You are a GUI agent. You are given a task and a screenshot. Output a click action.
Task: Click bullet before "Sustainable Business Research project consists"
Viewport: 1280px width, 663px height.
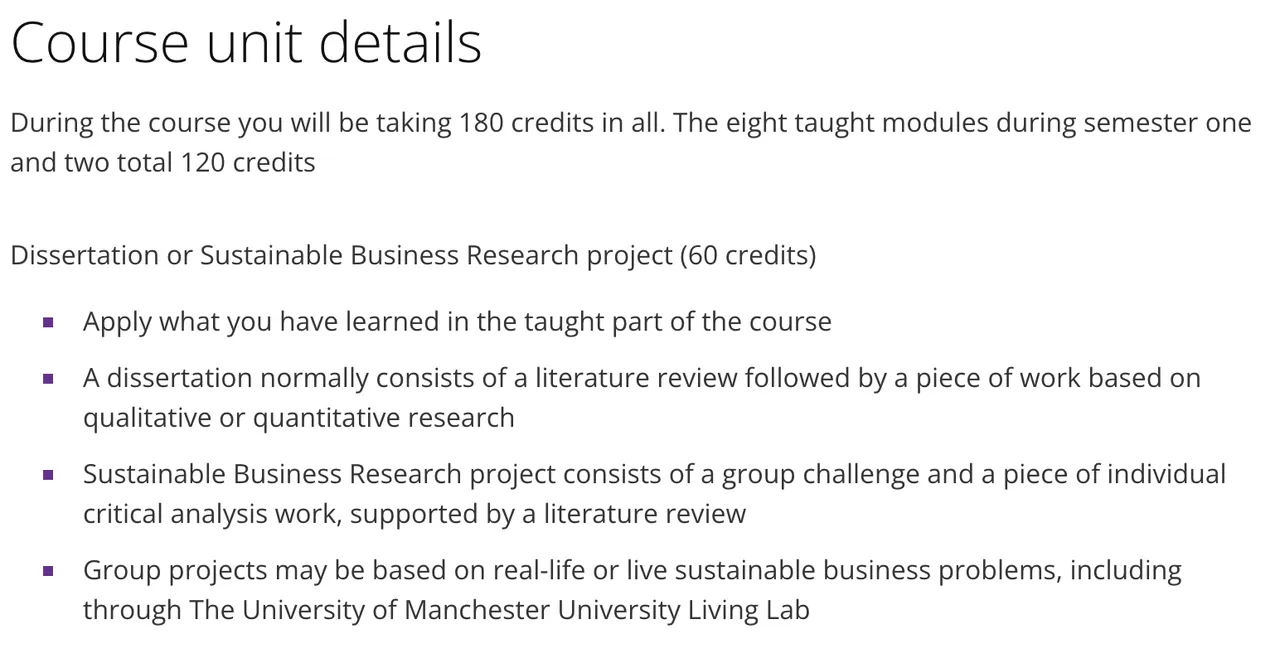(48, 475)
